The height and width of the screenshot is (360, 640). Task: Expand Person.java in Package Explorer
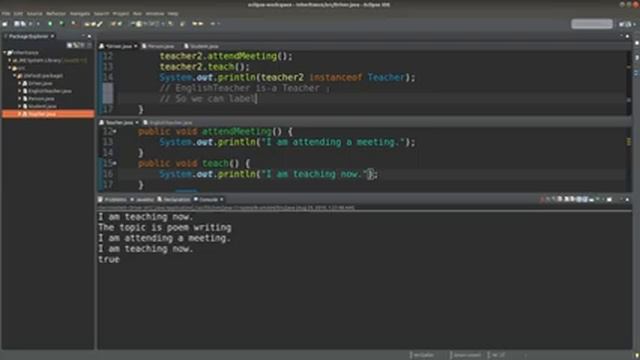[20, 99]
